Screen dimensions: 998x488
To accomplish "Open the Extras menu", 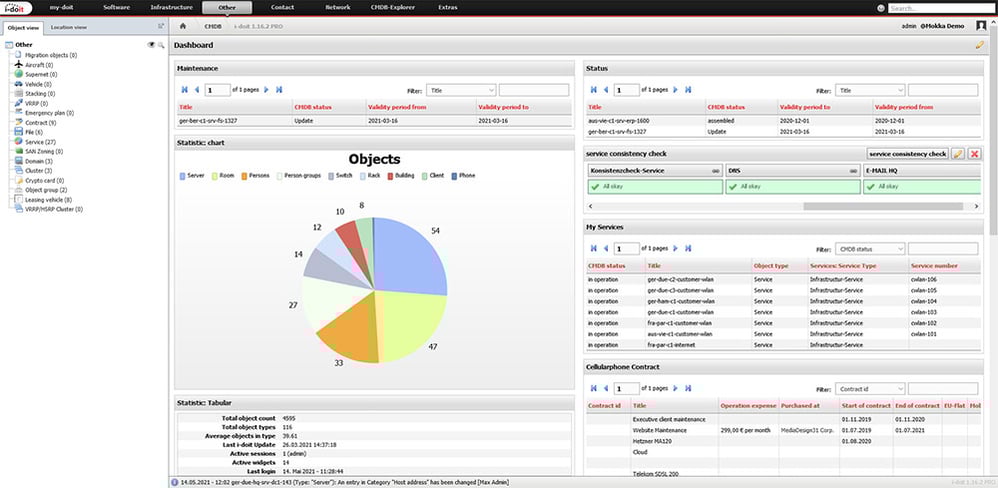I will [x=447, y=8].
